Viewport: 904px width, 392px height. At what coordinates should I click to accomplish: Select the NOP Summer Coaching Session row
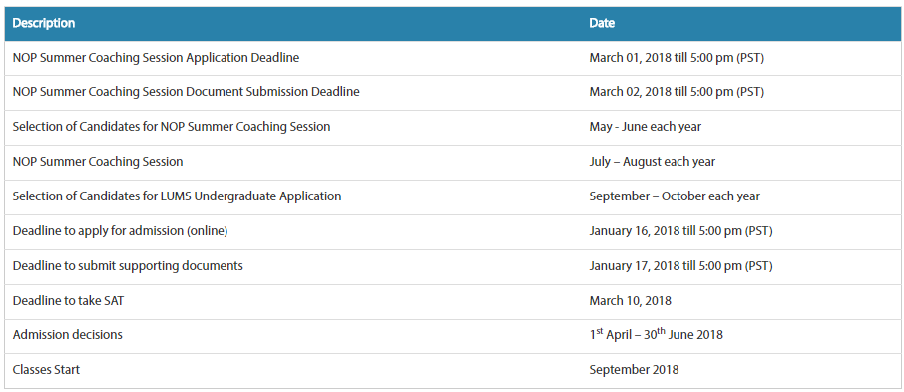pos(452,163)
